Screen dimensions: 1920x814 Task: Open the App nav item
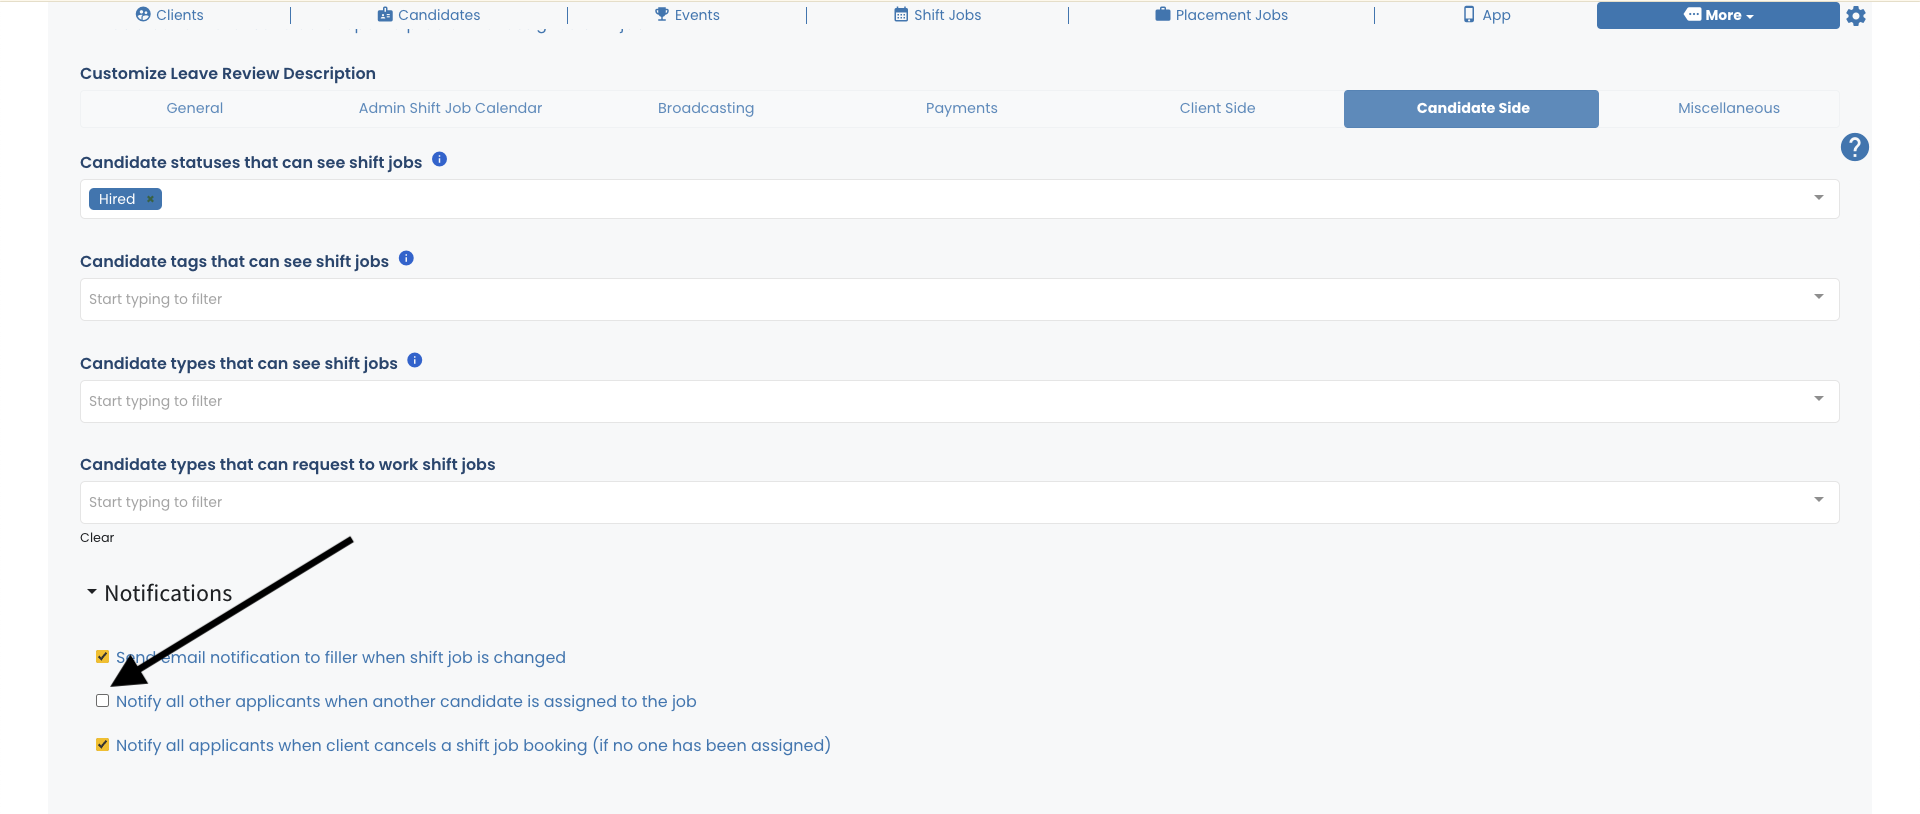tap(1487, 15)
